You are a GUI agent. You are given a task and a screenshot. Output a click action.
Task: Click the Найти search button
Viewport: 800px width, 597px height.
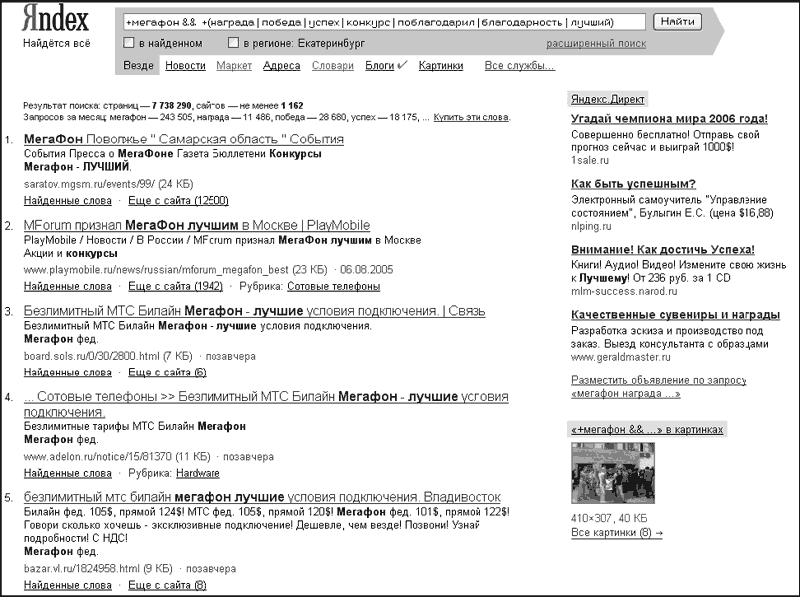[678, 21]
